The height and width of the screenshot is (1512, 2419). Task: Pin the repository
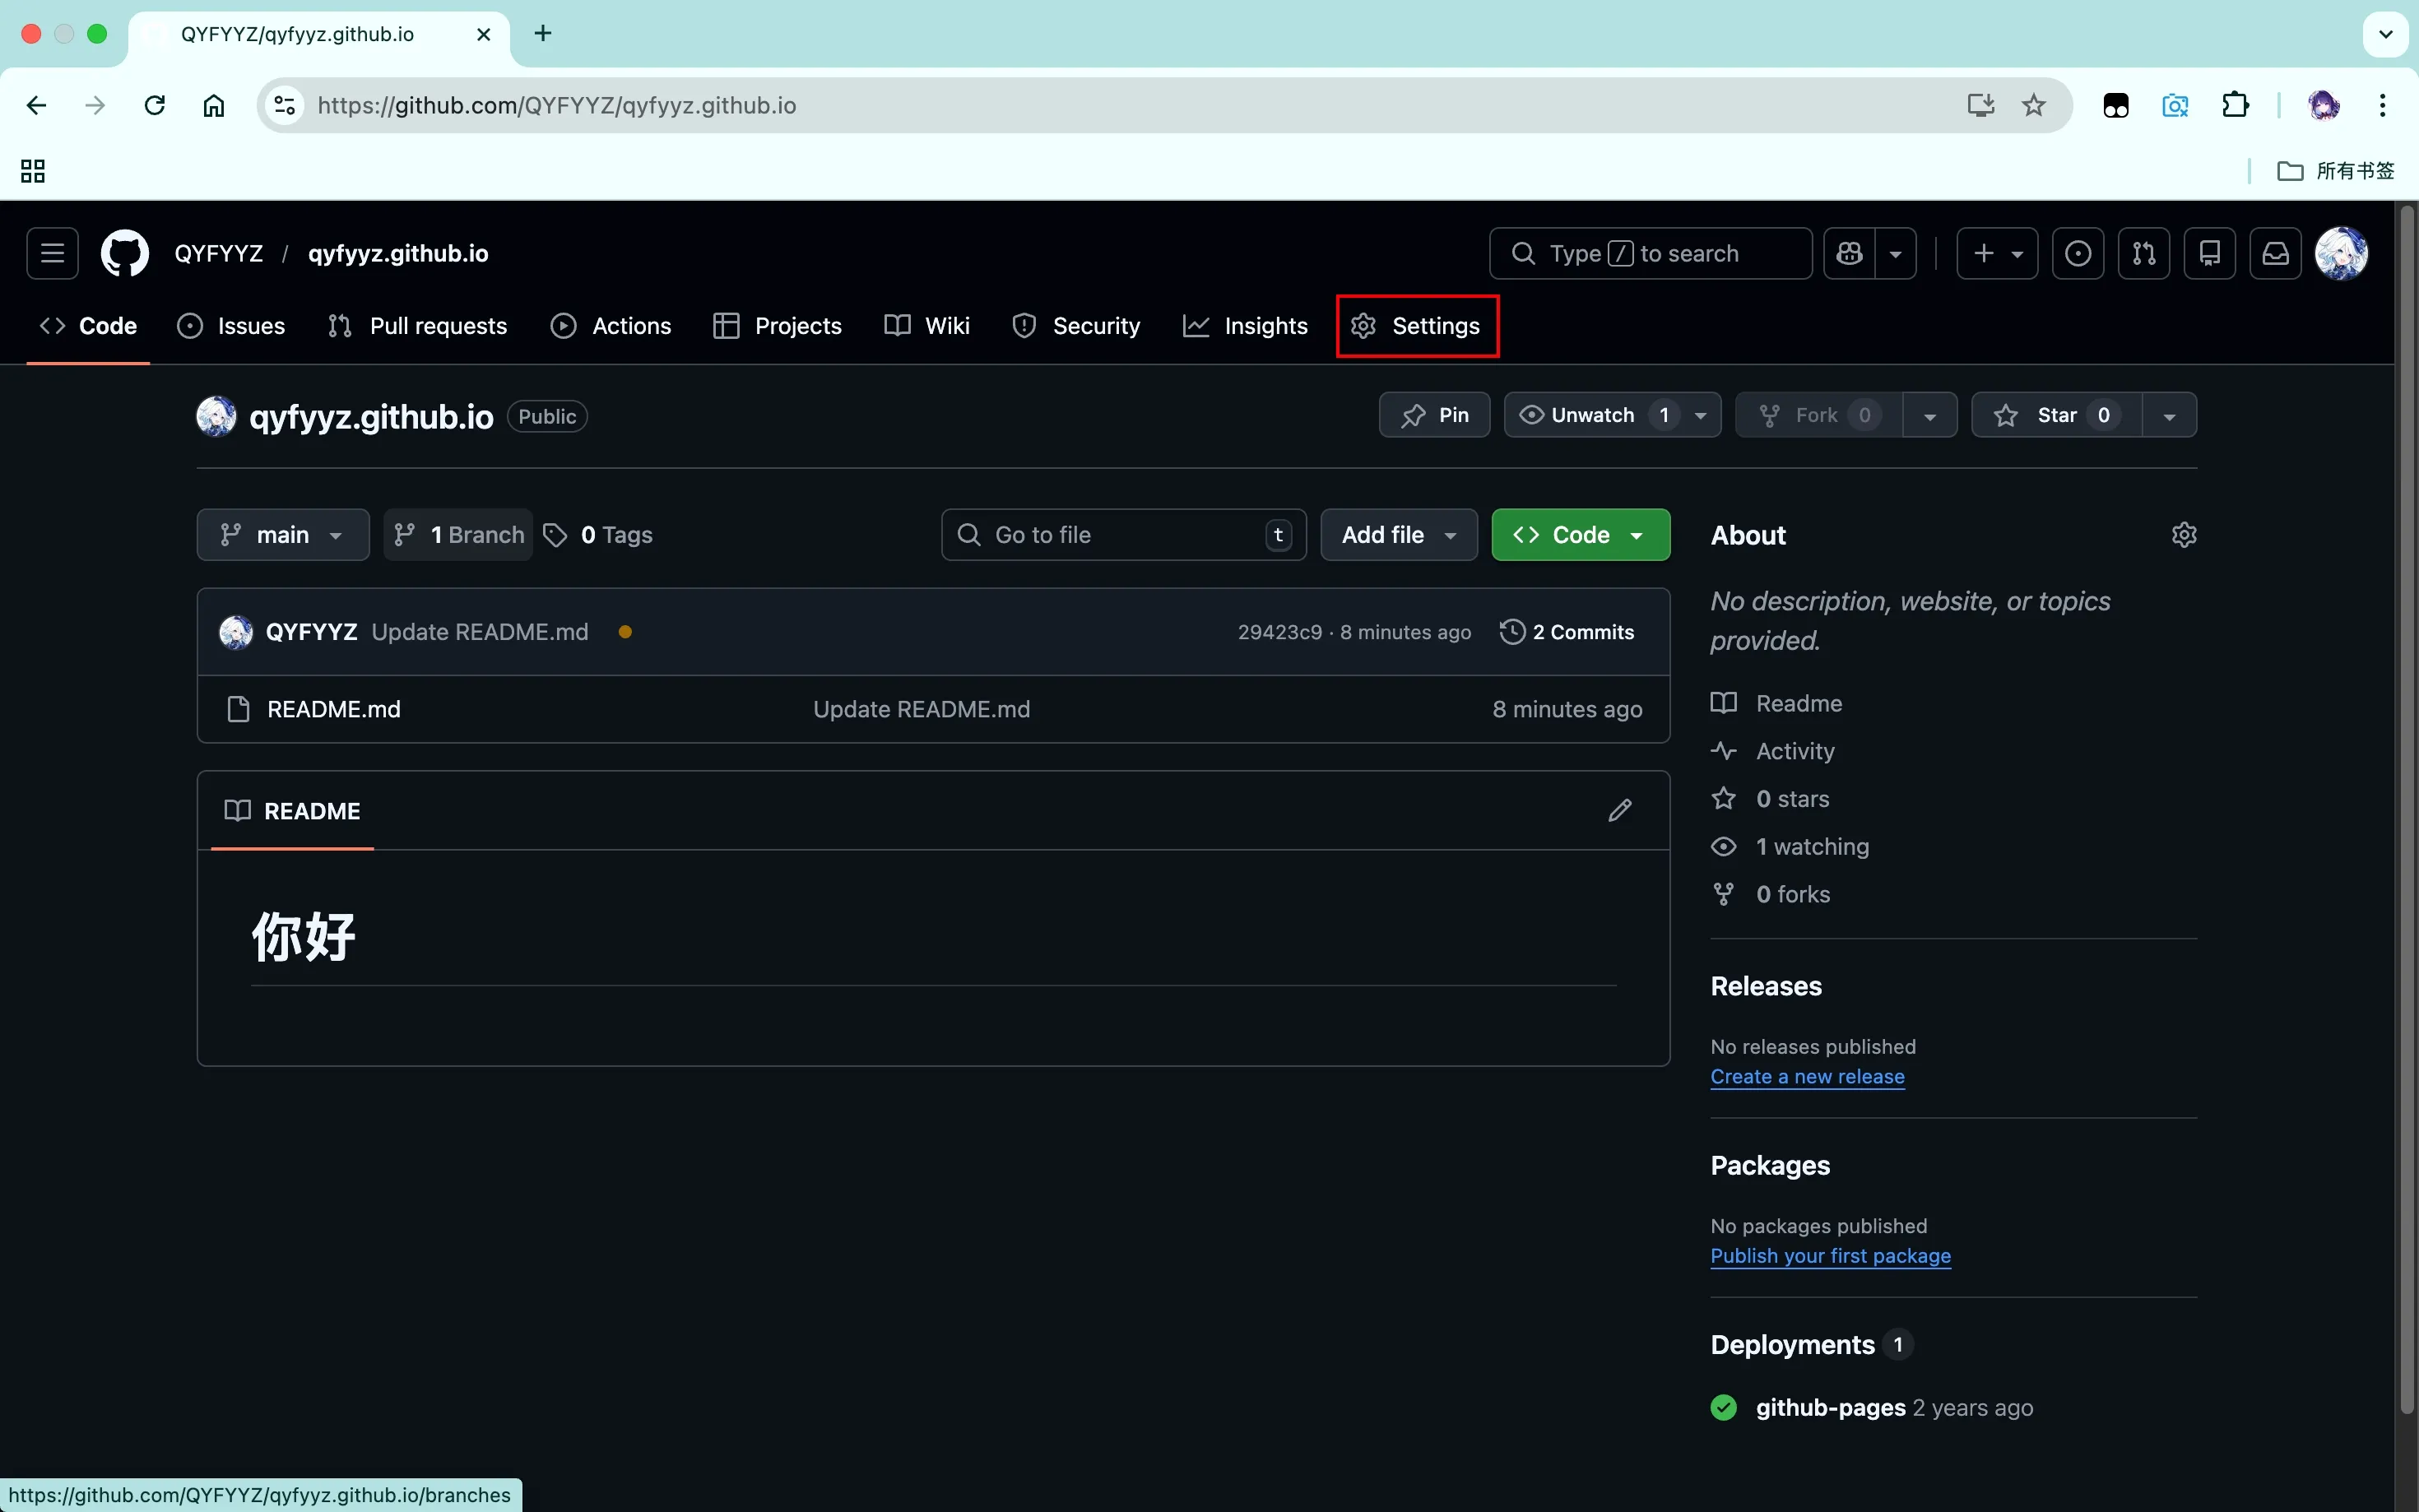tap(1434, 415)
